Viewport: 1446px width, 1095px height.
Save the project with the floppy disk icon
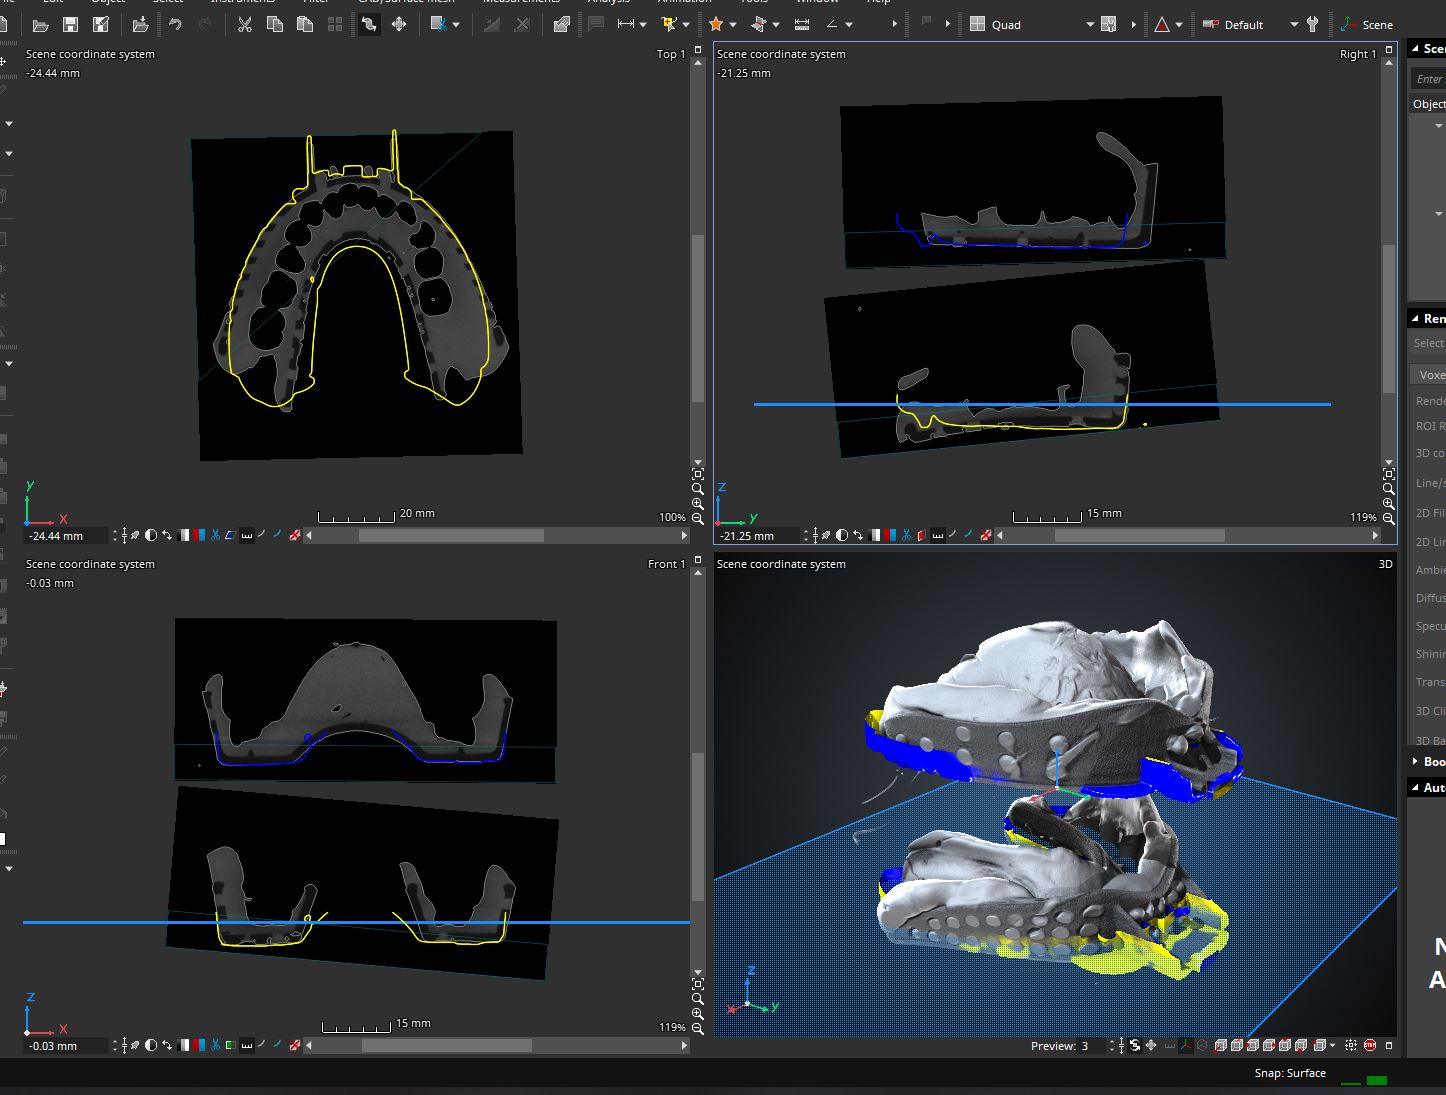coord(71,25)
